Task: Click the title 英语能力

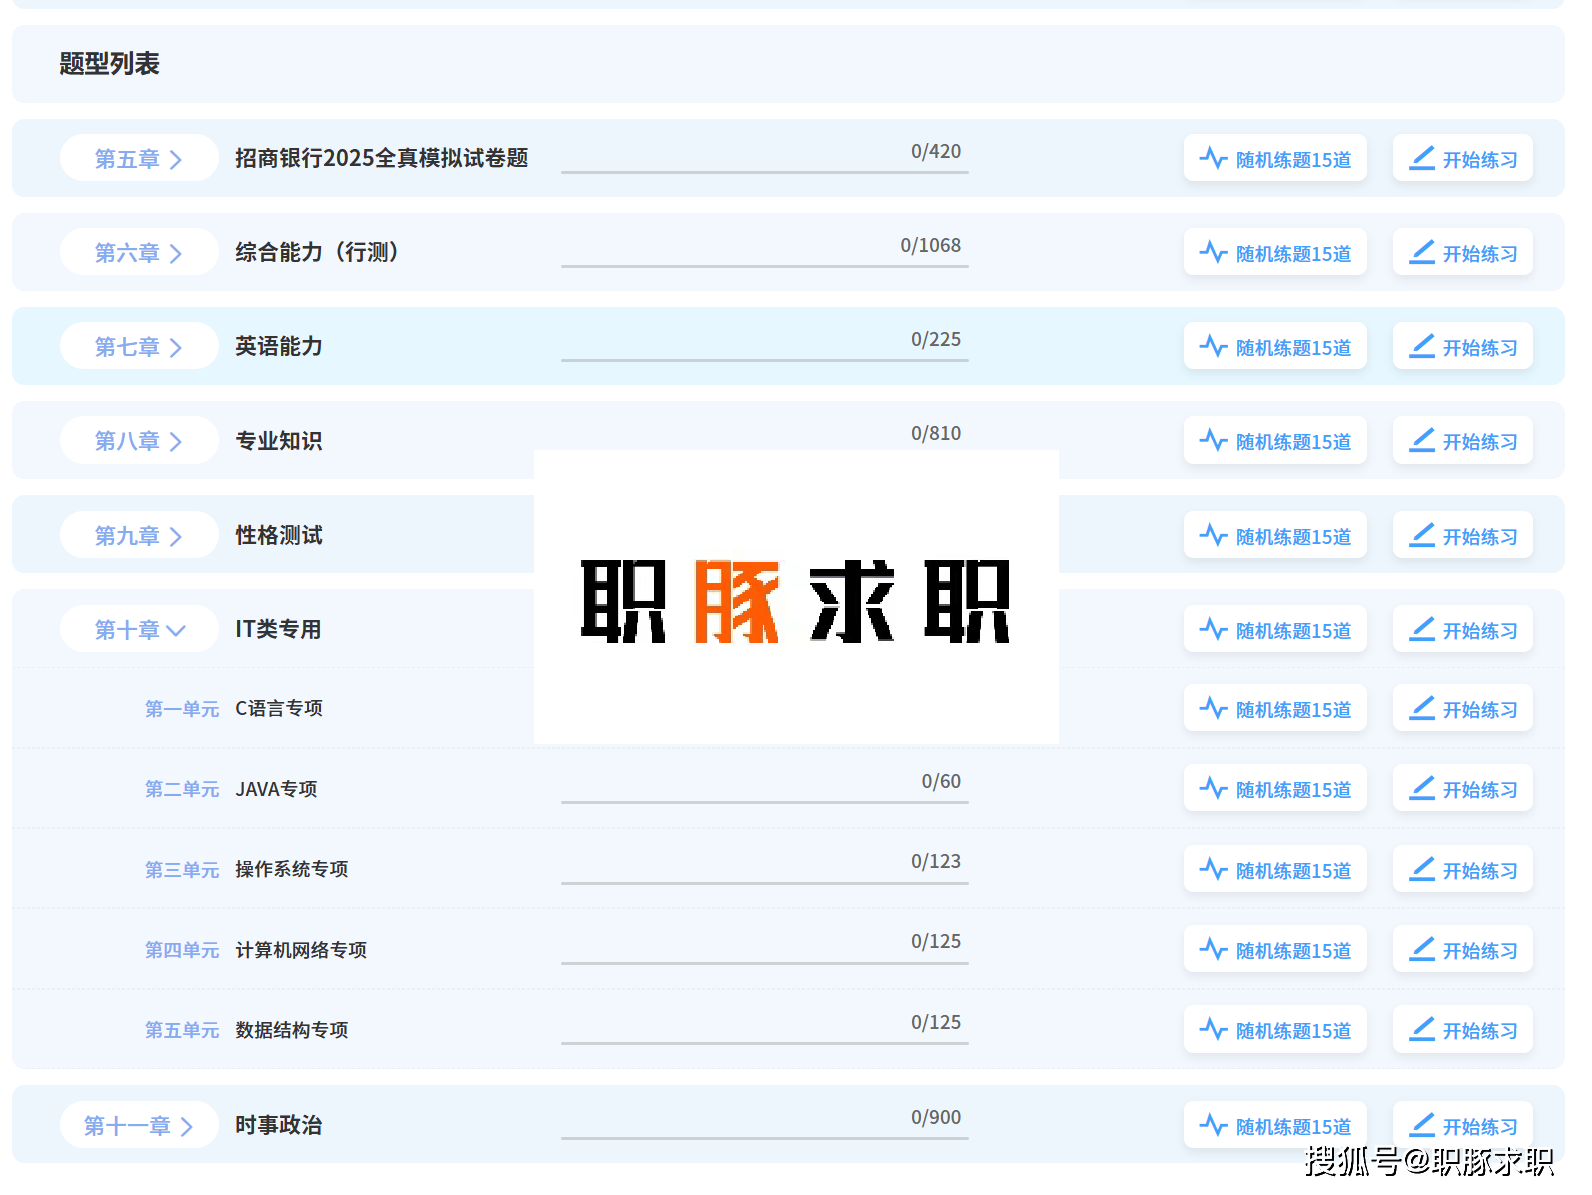Action: pos(279,346)
